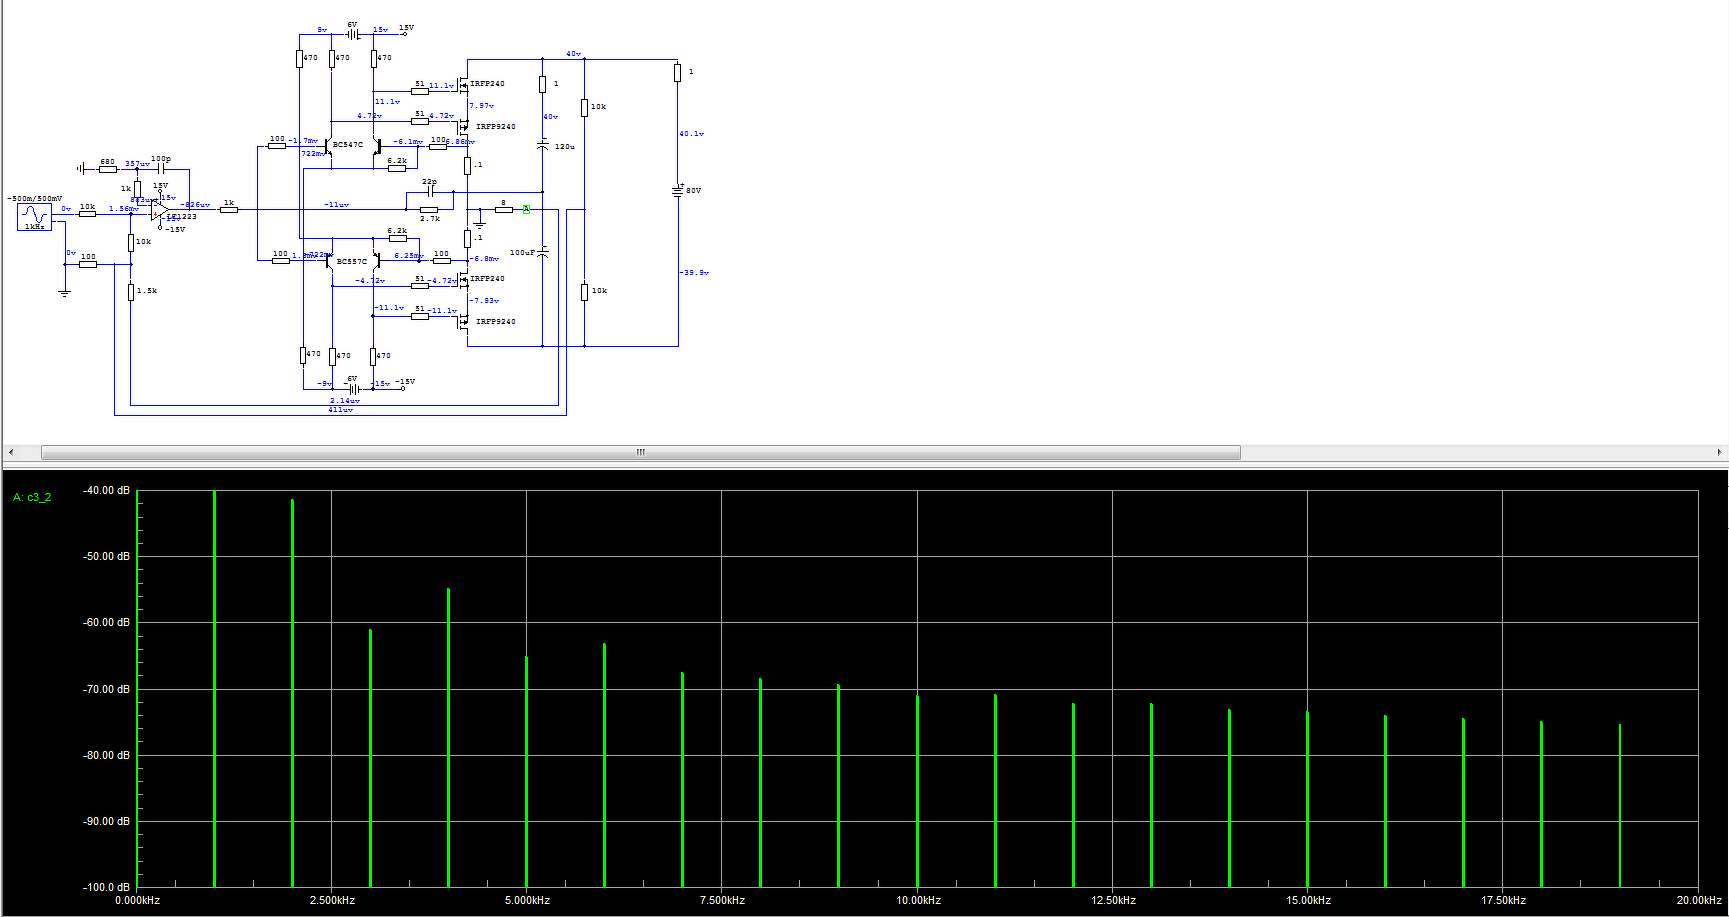
Task: Click the horizontal scrollbar thumb
Action: 641,452
